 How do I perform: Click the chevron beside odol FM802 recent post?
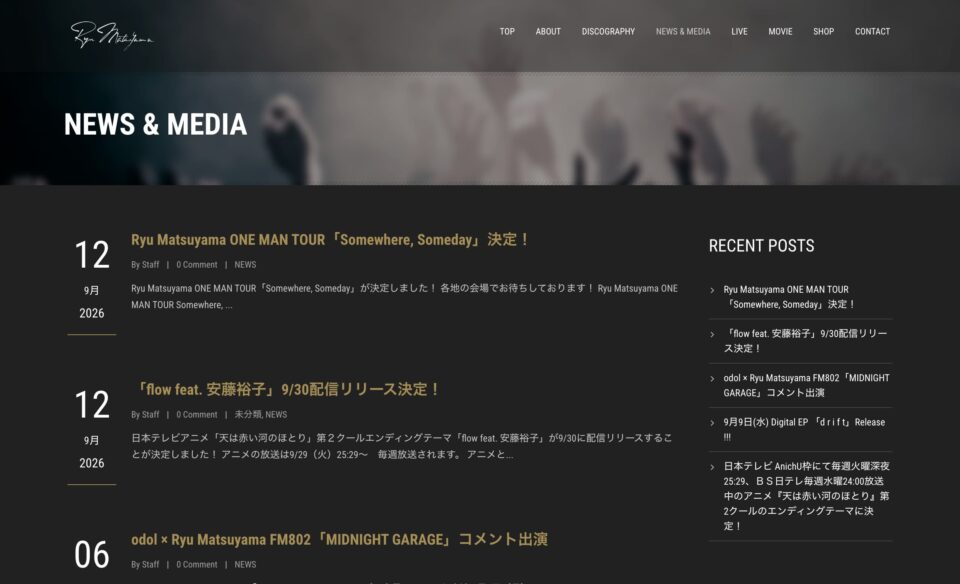click(x=712, y=378)
